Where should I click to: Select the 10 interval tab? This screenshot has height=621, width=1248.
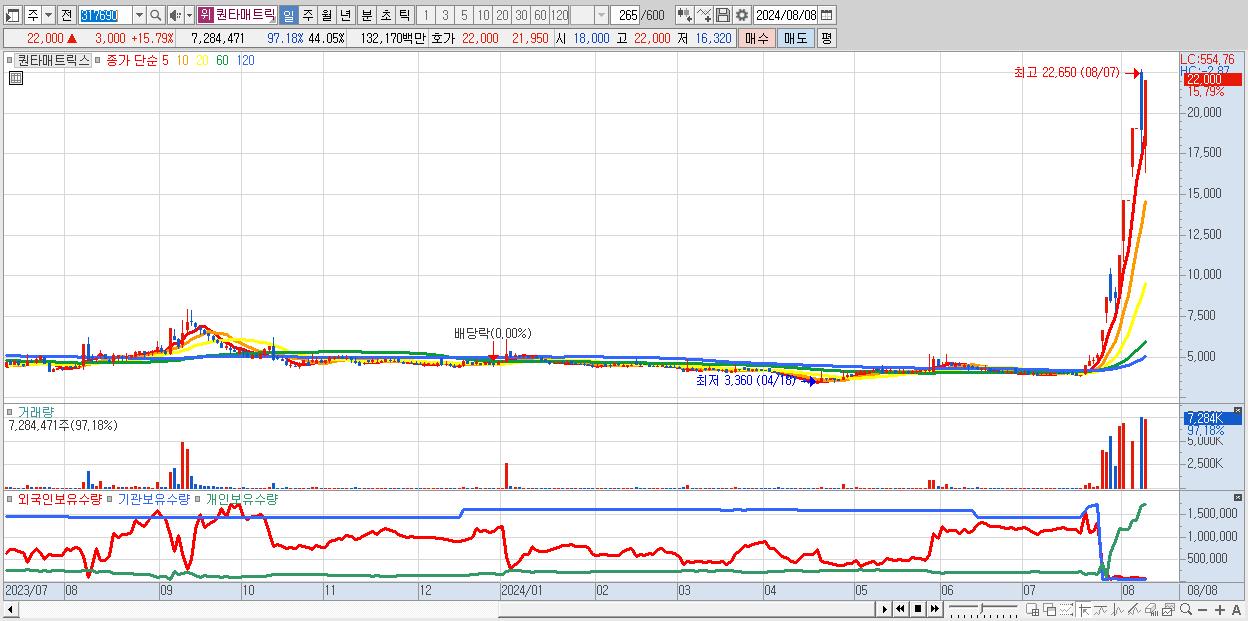tap(483, 15)
